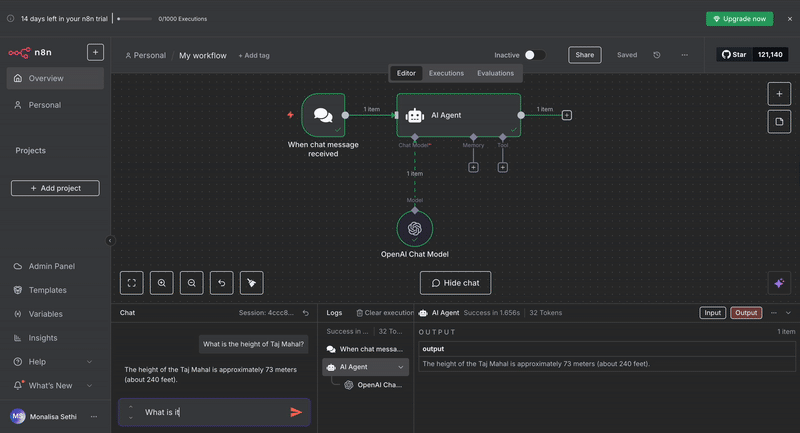Send the chat message arrow
The width and height of the screenshot is (800, 433).
(x=296, y=412)
